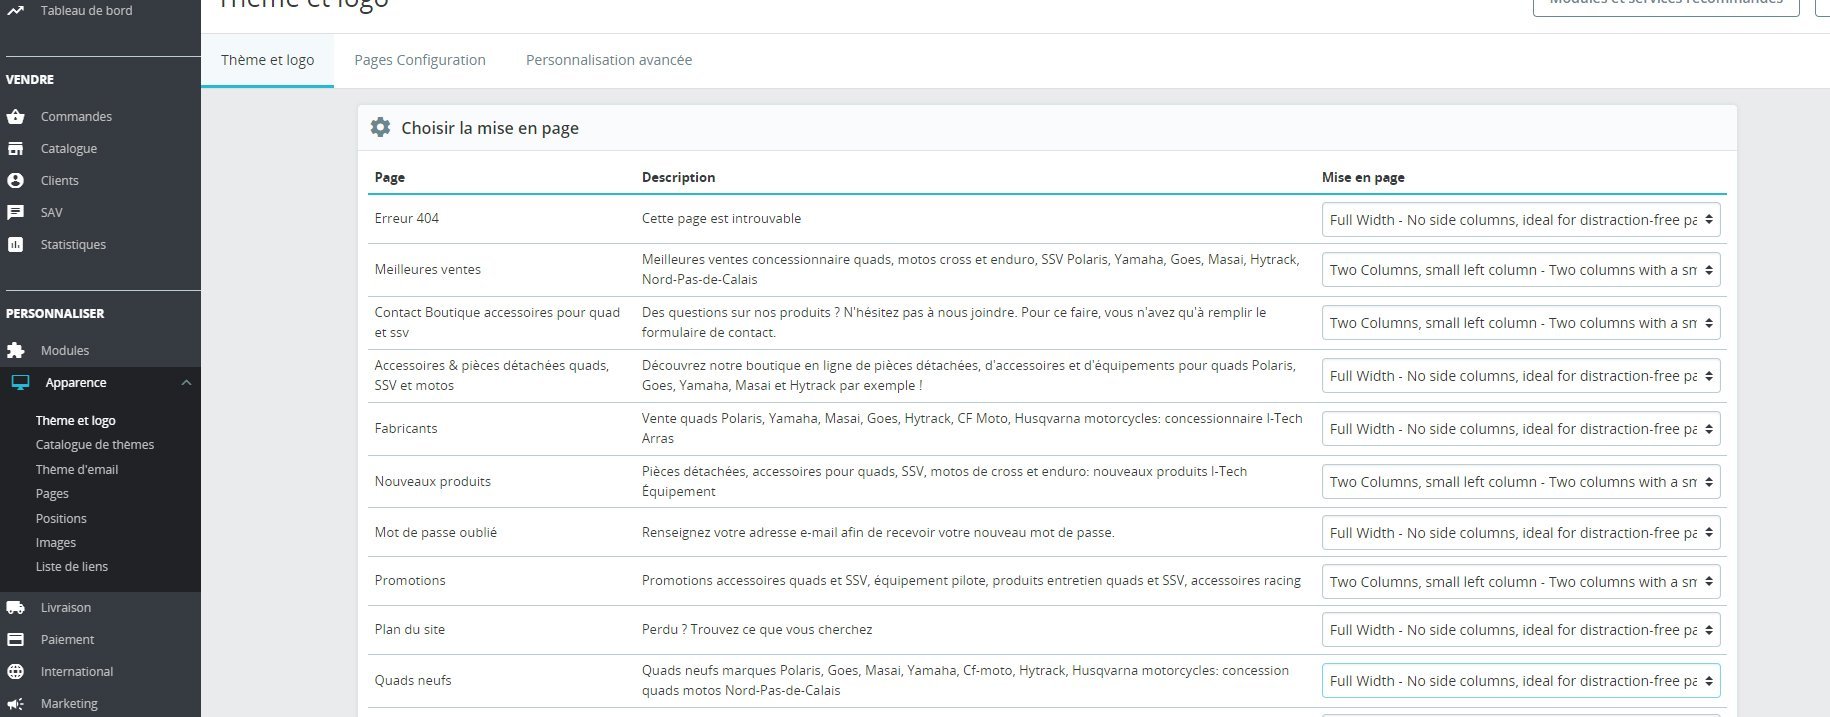1830x717 pixels.
Task: Open layout dropdown for Accessoires & pièces détachées
Action: coord(1521,376)
